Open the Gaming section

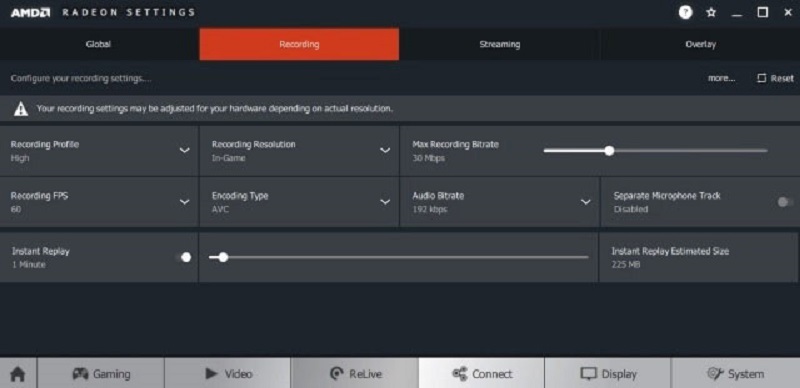(101, 374)
